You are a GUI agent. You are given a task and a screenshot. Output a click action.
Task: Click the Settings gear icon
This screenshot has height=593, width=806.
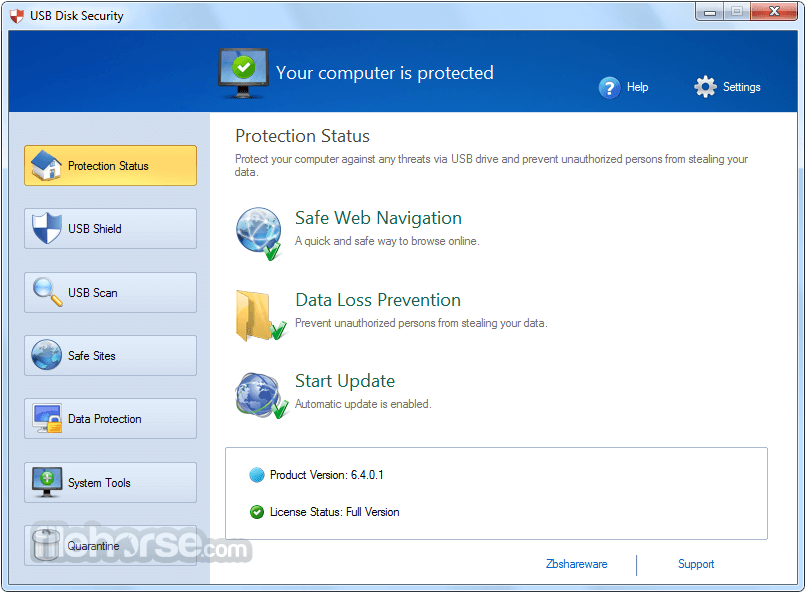coord(705,87)
